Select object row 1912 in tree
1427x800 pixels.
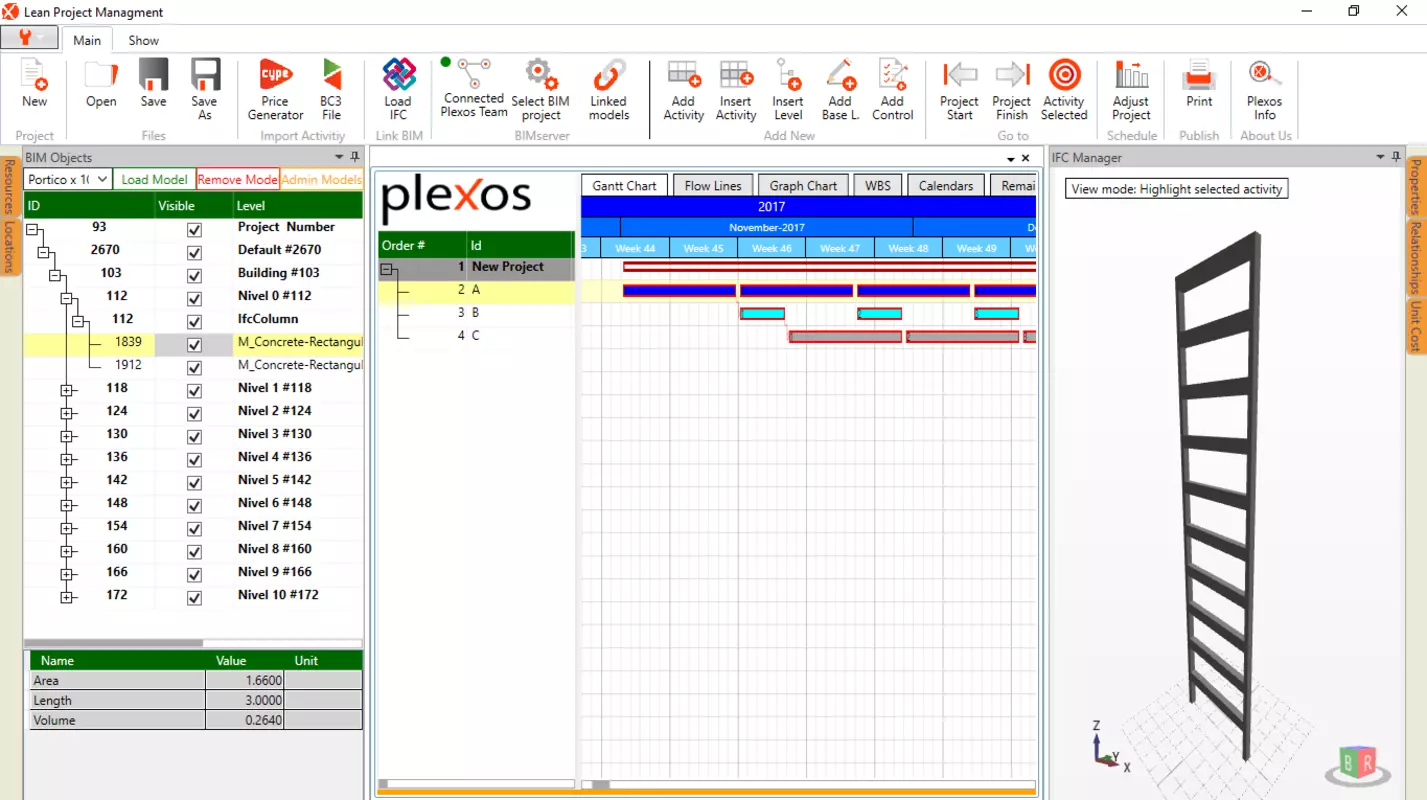(x=193, y=366)
